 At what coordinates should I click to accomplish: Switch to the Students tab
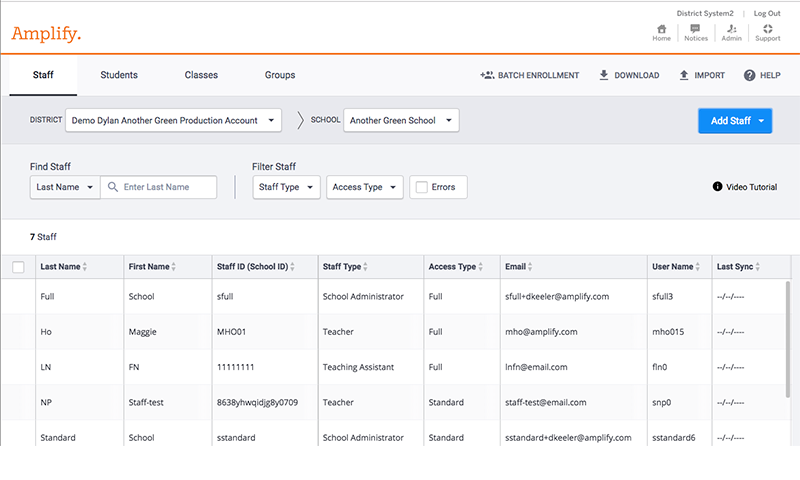coord(119,75)
